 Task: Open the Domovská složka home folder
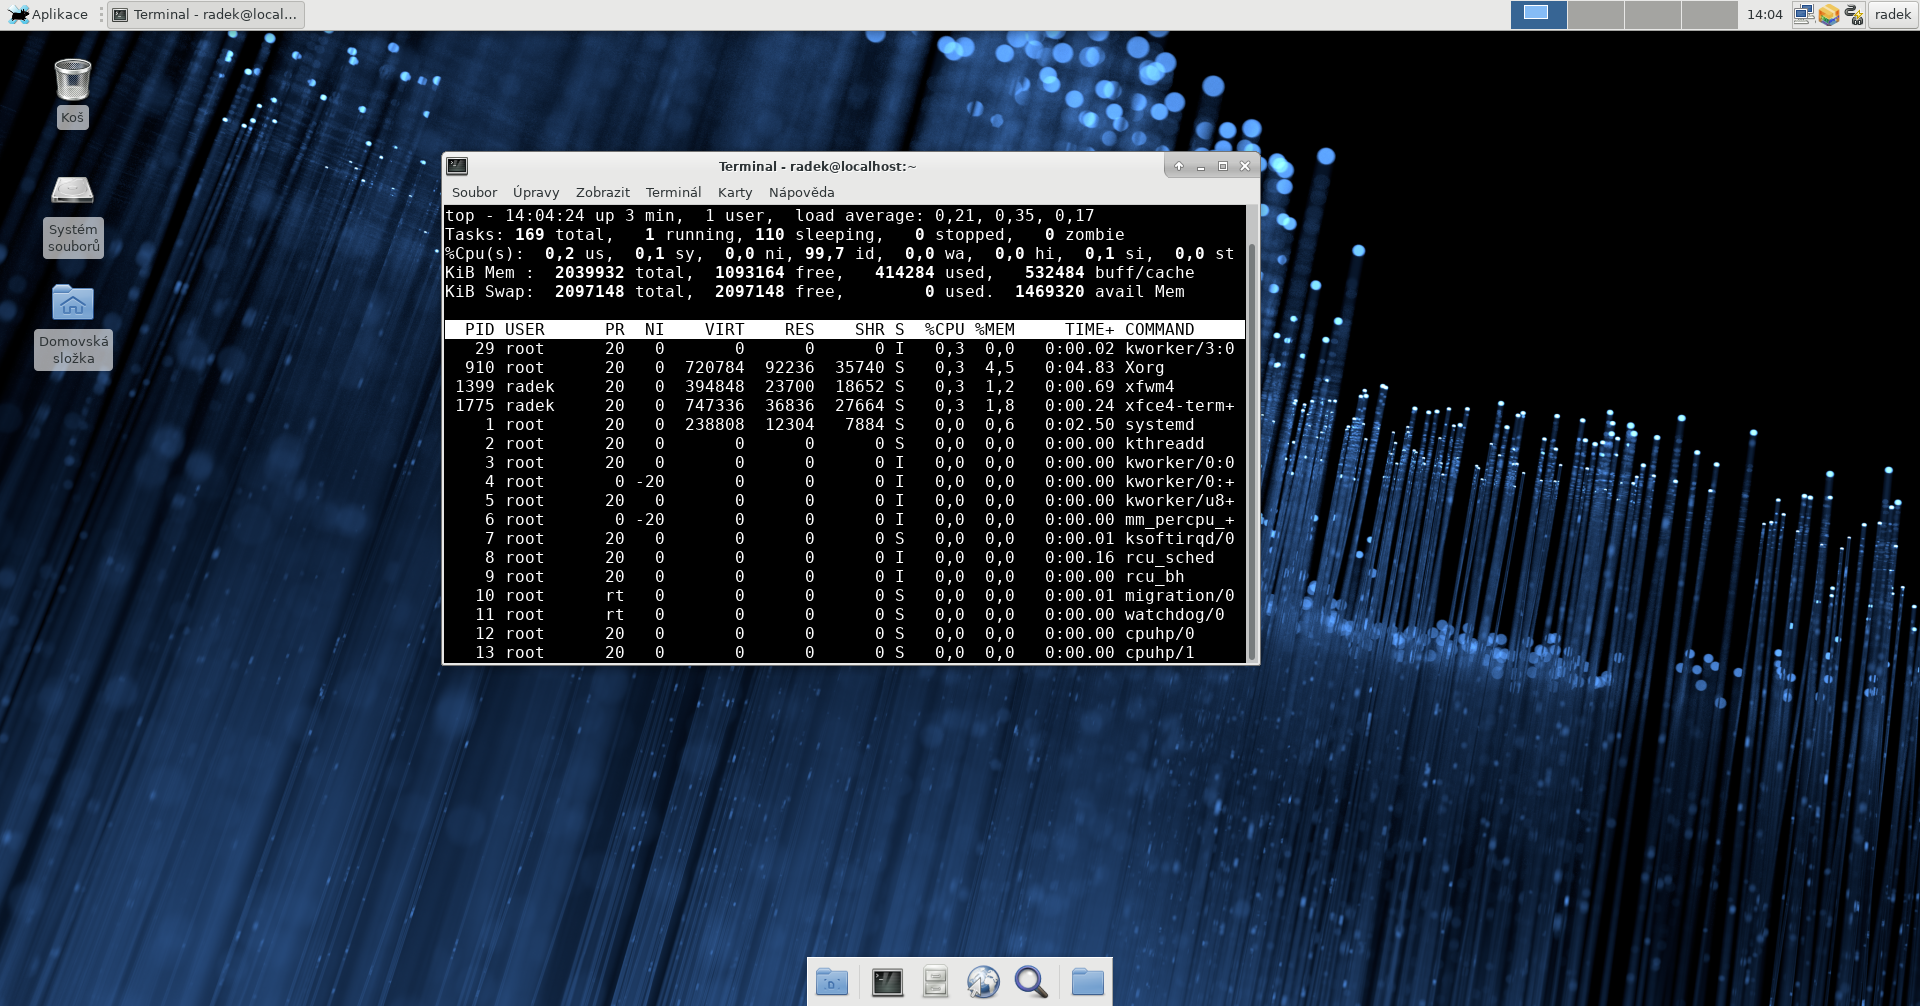tap(72, 303)
